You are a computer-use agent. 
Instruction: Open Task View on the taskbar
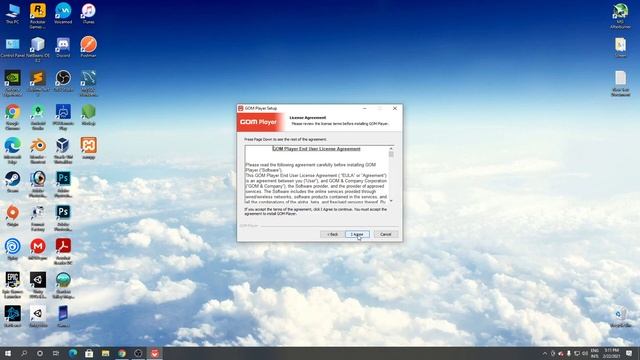pos(56,353)
